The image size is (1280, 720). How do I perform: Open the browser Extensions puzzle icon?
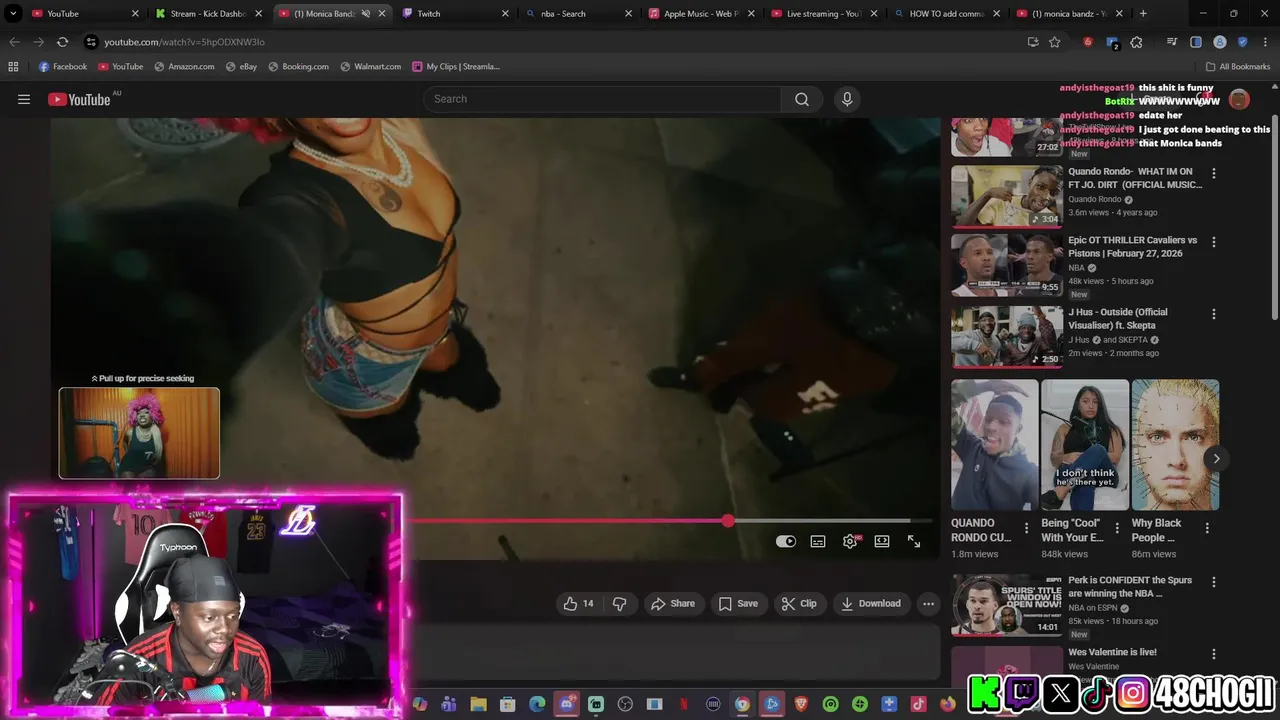pyautogui.click(x=1136, y=42)
